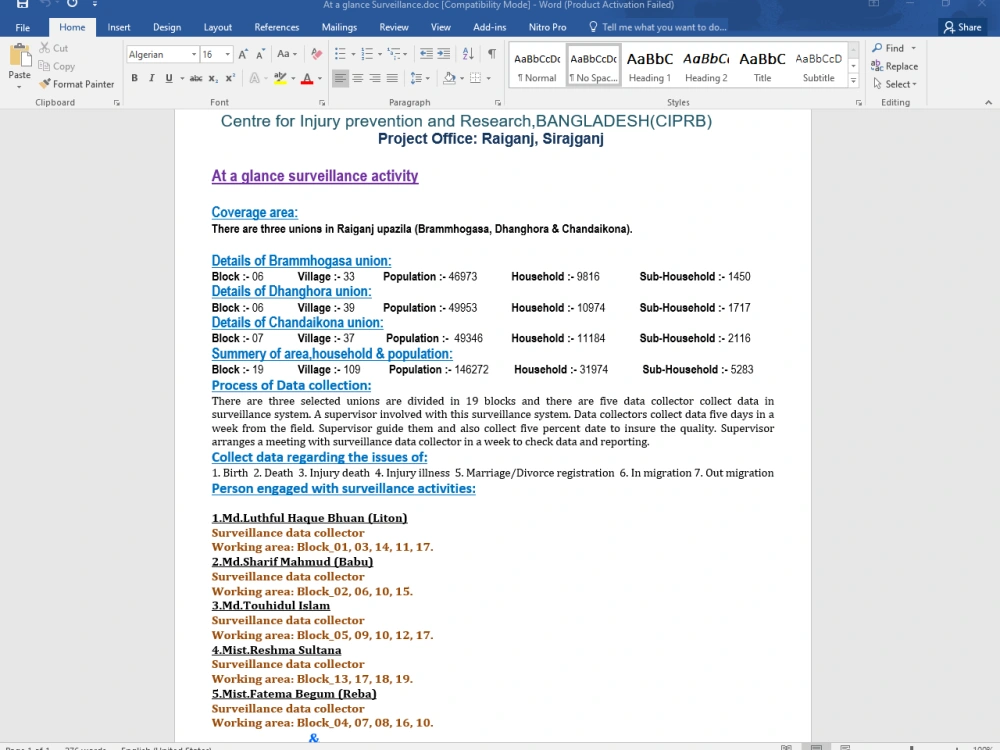Apply paragraph shading paint bucket

[449, 78]
